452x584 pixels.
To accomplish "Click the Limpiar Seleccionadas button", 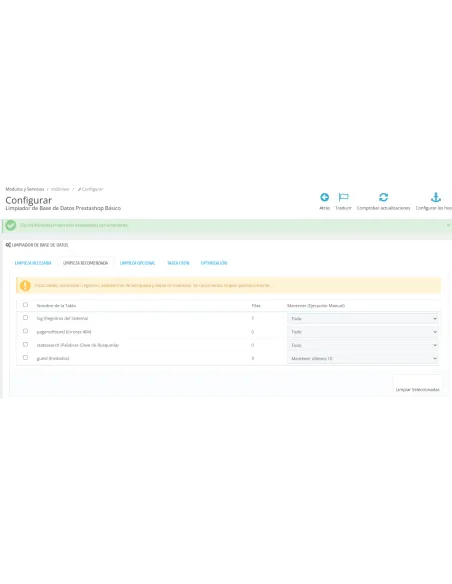I will [417, 385].
